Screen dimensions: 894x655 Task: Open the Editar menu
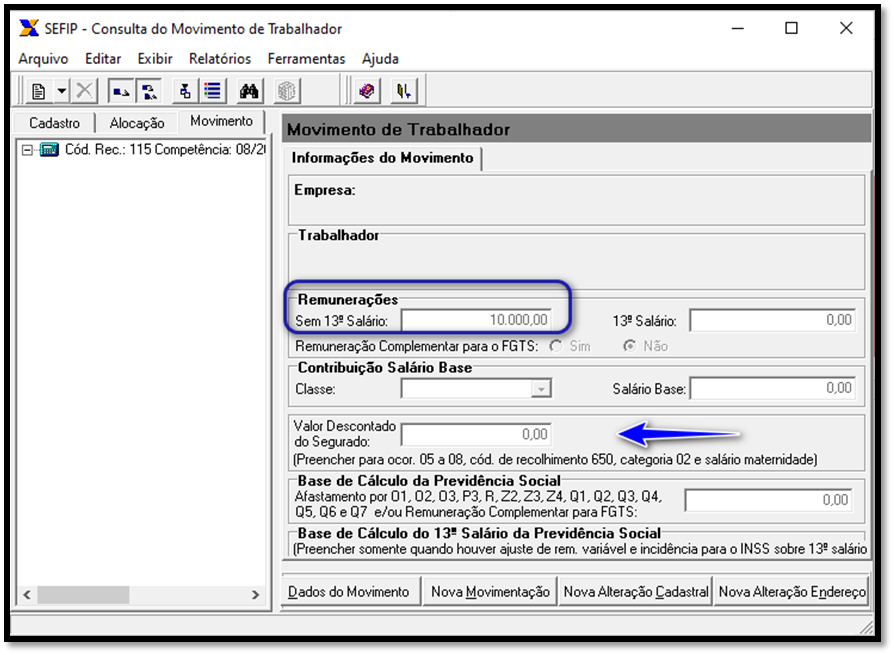(x=103, y=59)
